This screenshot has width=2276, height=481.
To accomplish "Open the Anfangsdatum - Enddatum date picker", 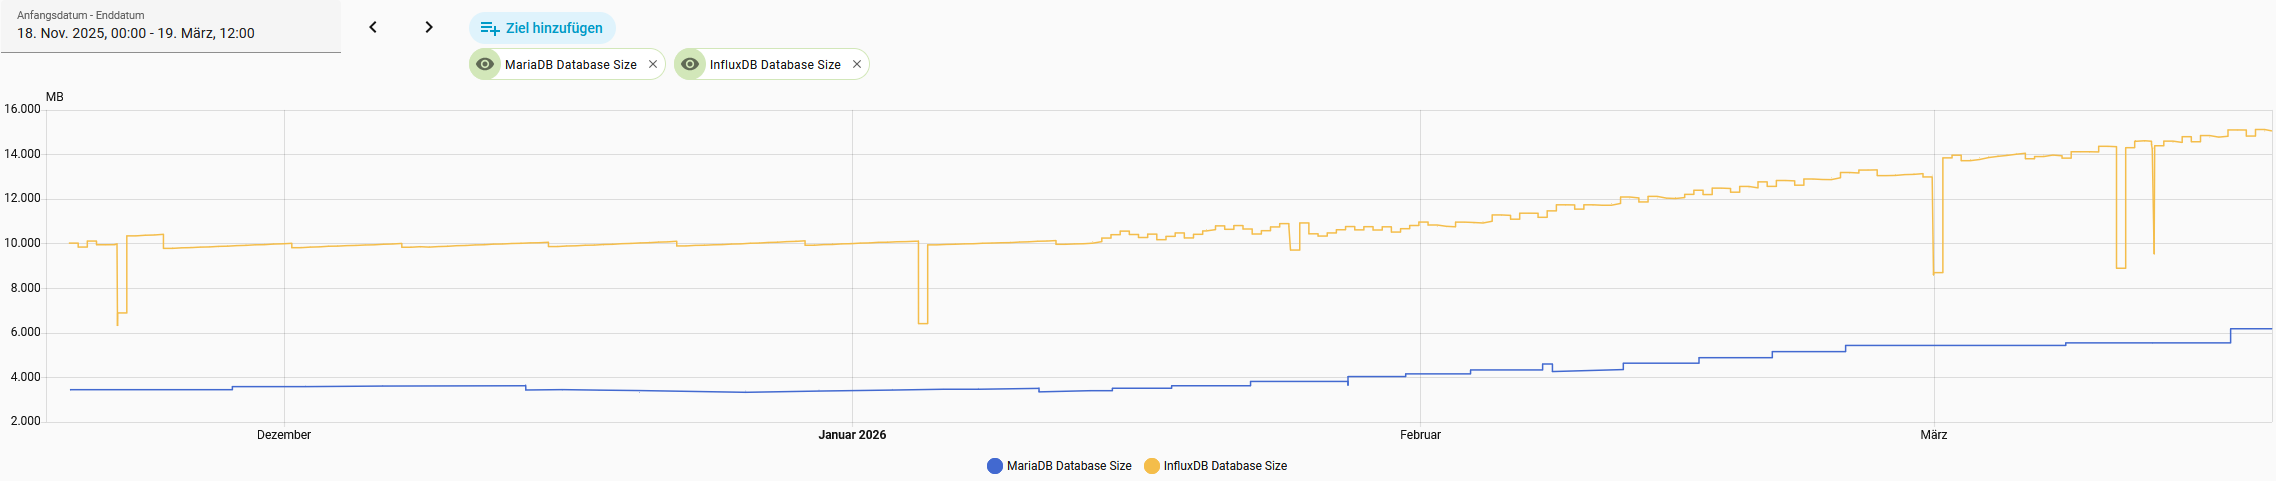I will tap(170, 26).
